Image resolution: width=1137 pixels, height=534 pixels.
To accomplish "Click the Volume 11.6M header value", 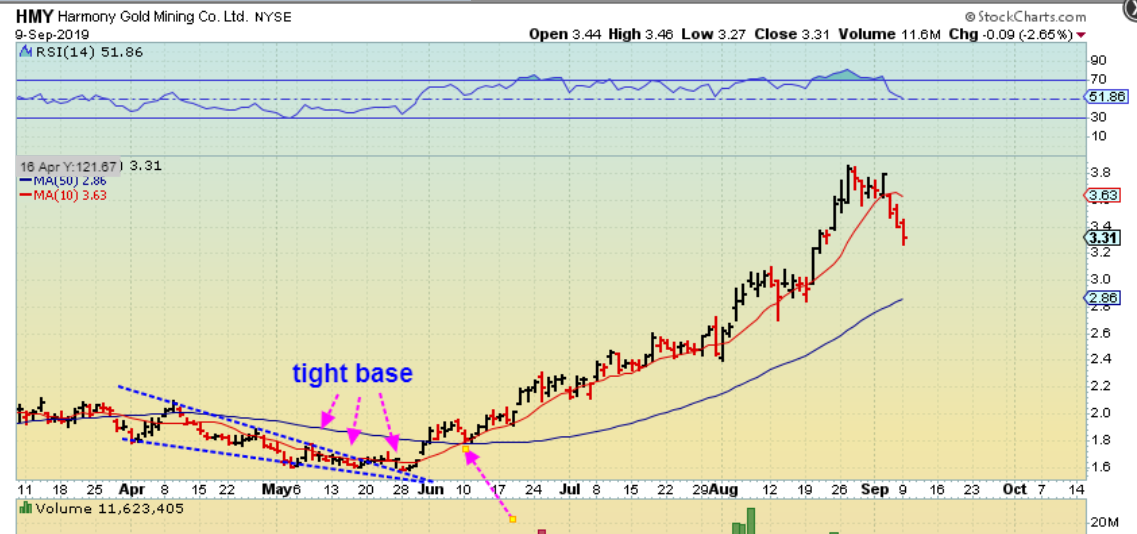I will (x=891, y=34).
